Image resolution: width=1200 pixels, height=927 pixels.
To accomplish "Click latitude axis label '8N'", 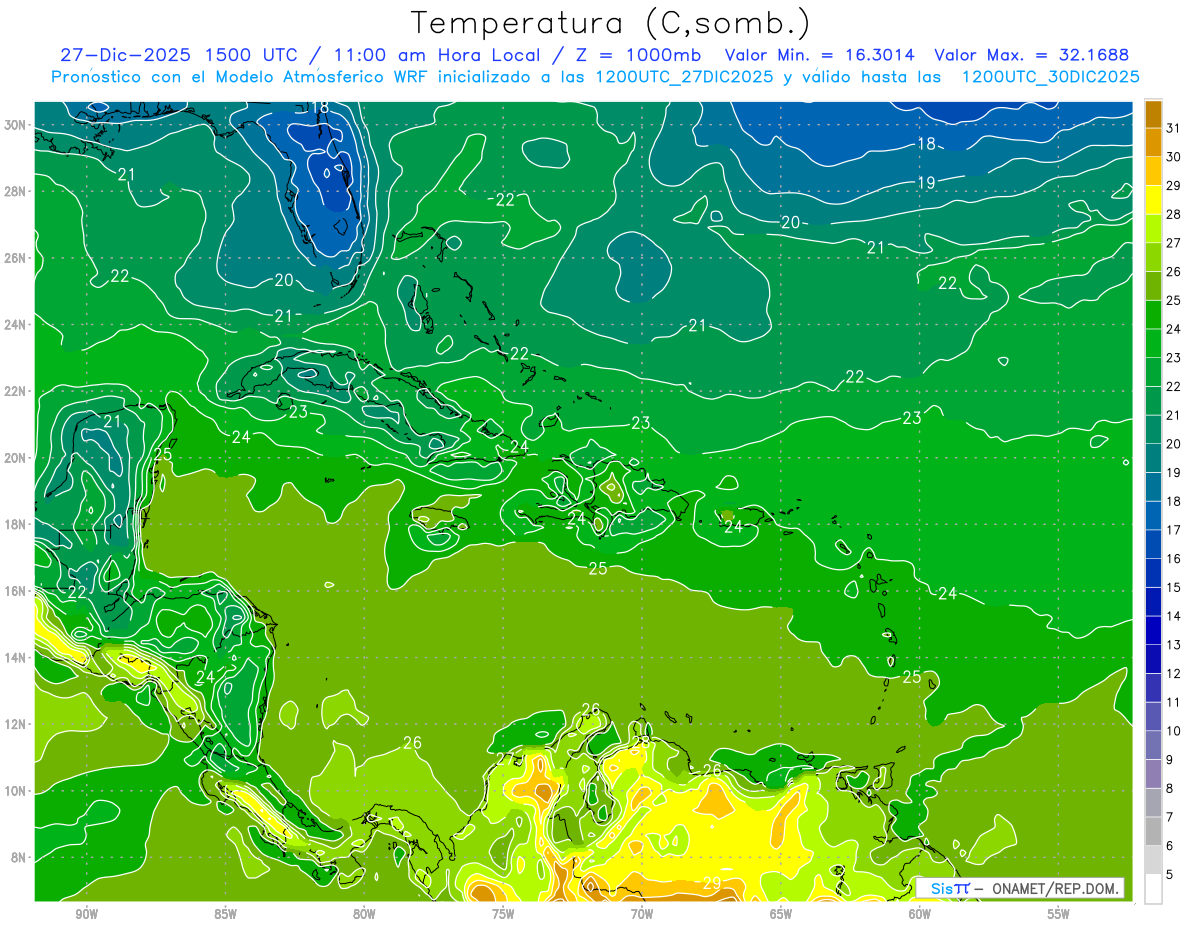I will pos(19,857).
